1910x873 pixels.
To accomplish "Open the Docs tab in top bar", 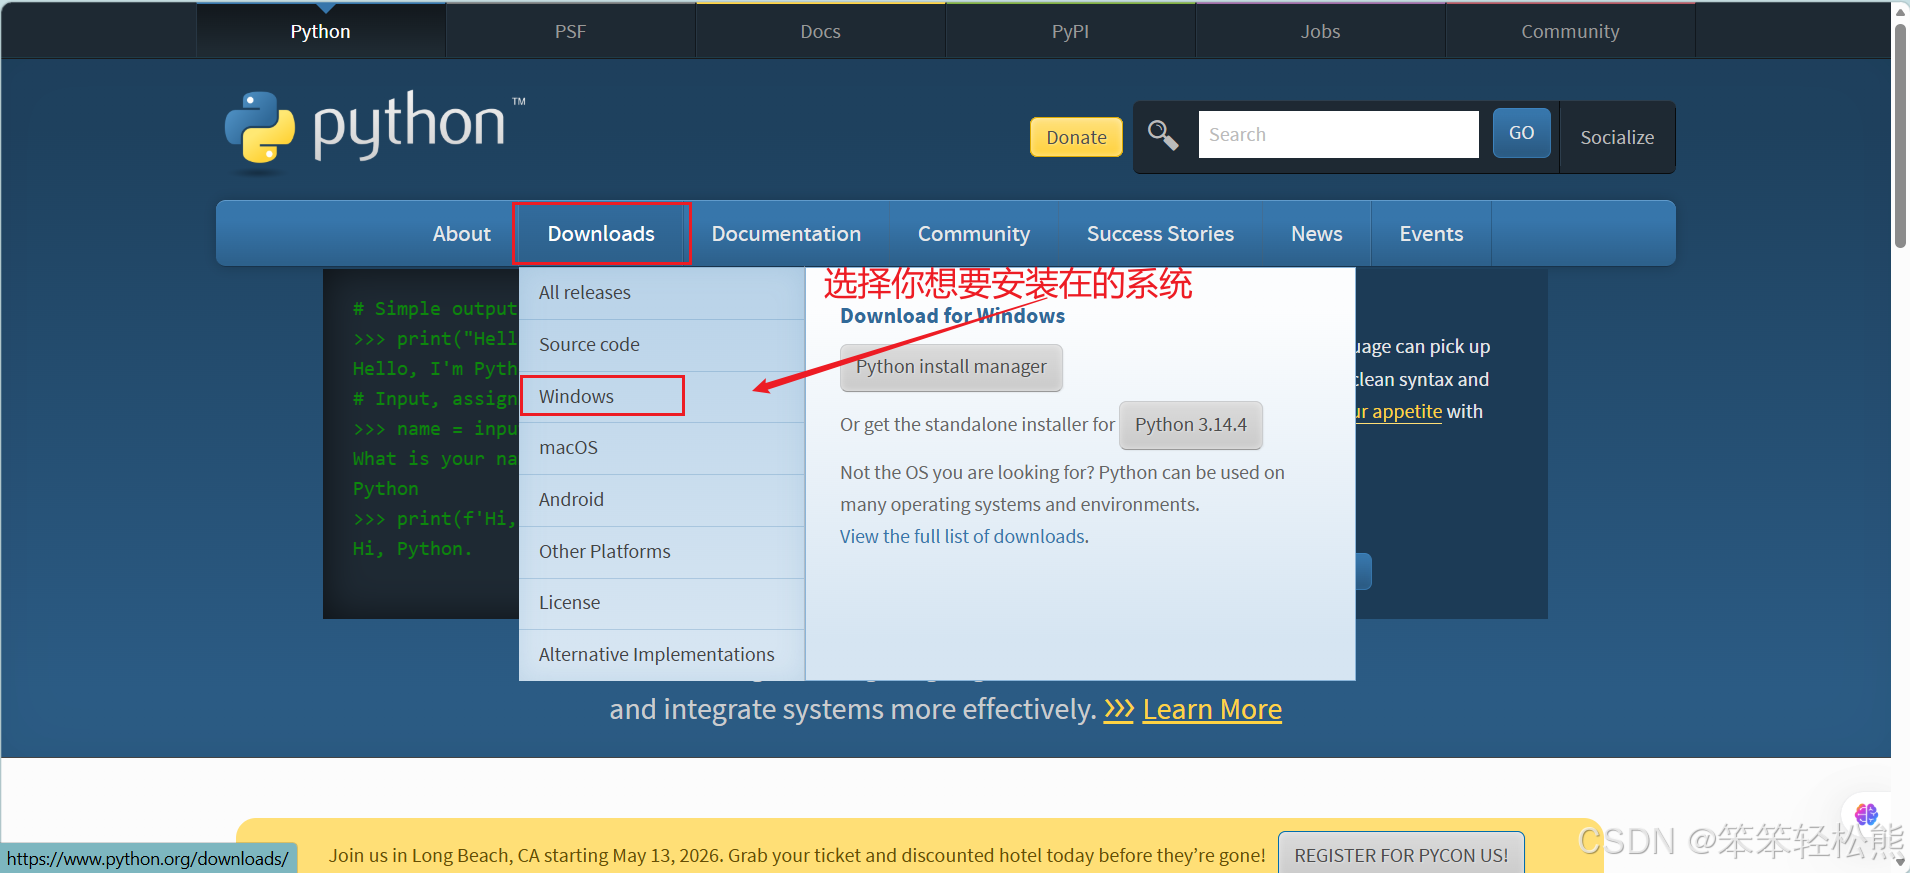I will pyautogui.click(x=820, y=31).
